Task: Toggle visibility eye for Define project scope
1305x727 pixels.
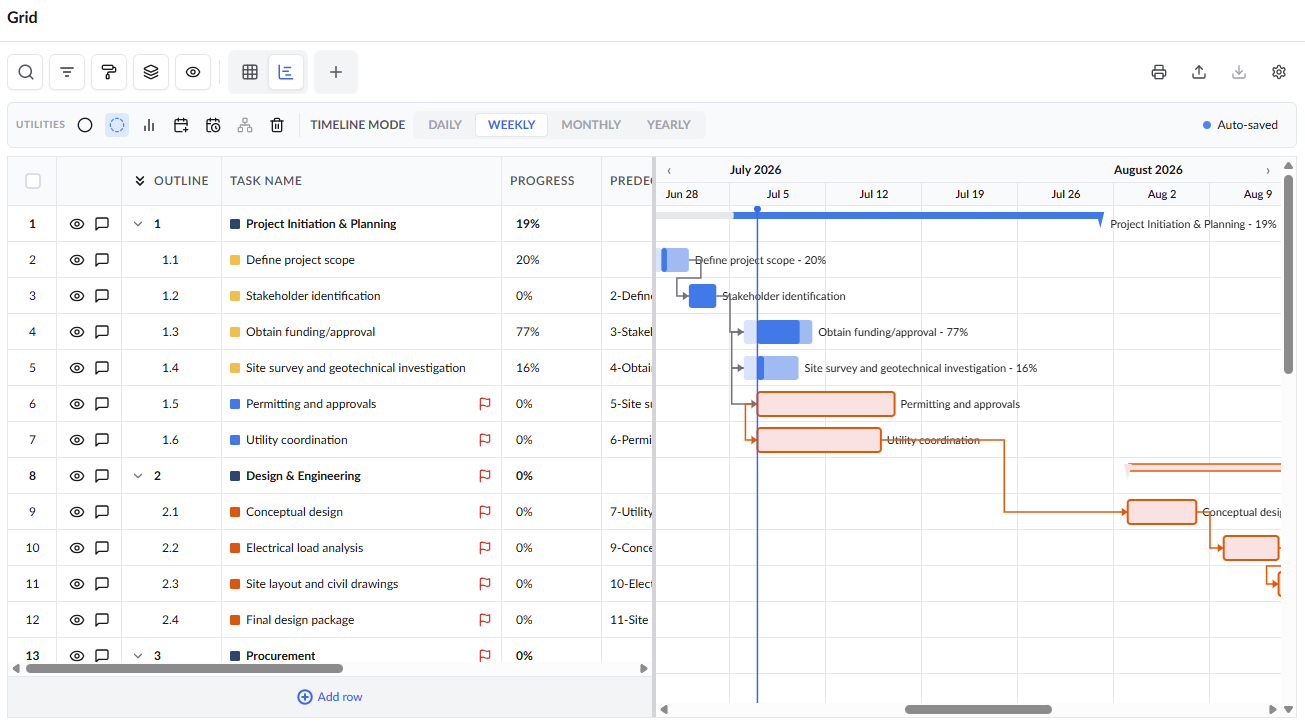Action: (x=77, y=260)
